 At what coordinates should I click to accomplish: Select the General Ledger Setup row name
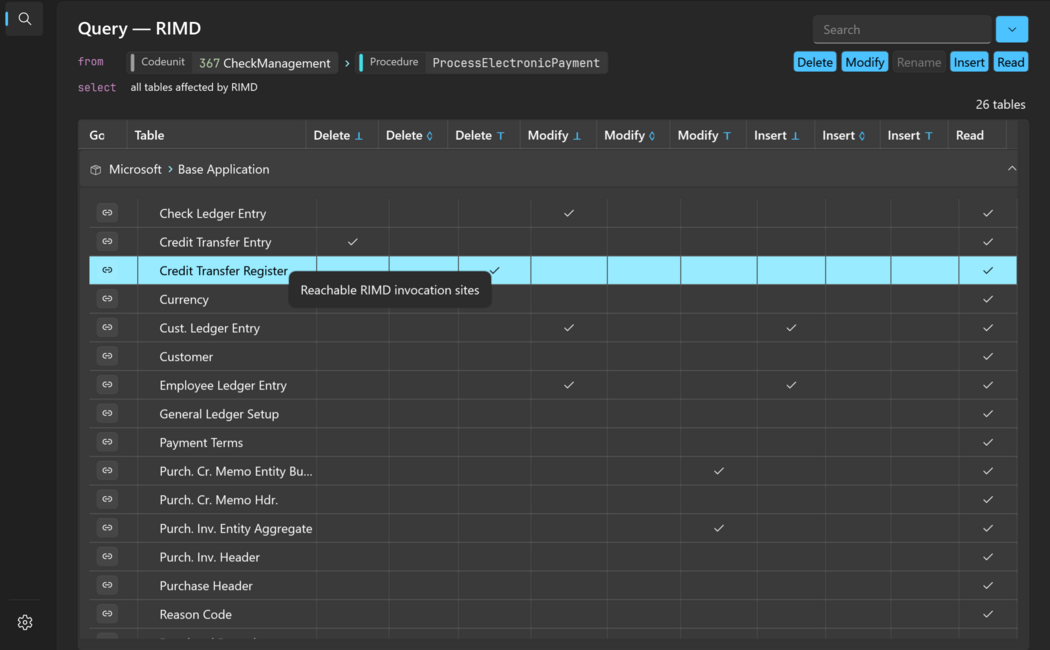click(218, 414)
